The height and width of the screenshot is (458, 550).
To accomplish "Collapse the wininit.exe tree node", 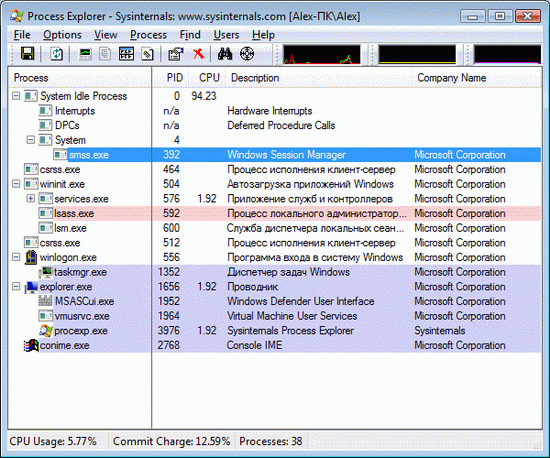I will pyautogui.click(x=16, y=184).
